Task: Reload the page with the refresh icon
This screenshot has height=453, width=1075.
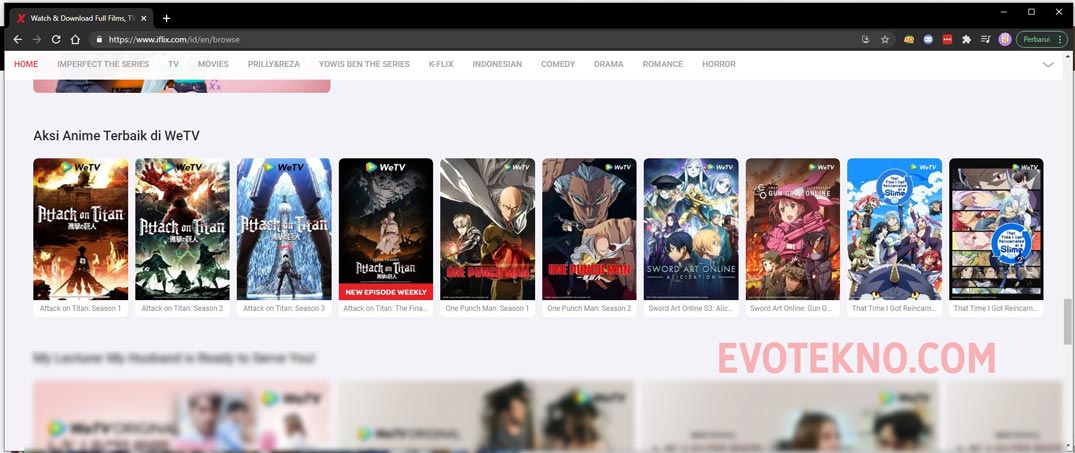Action: click(x=56, y=40)
